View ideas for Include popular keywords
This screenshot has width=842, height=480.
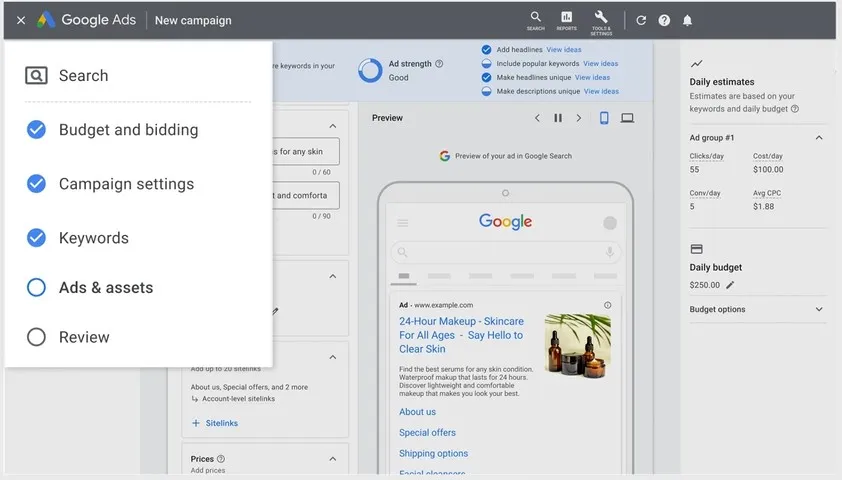click(x=600, y=63)
